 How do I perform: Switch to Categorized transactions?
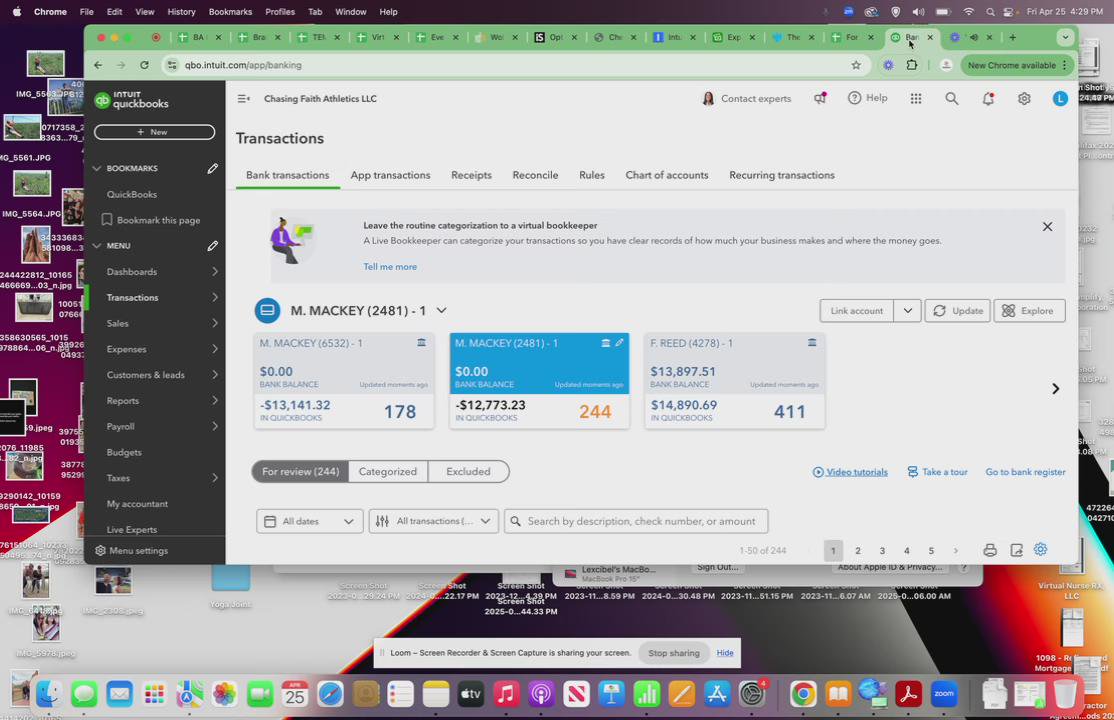[388, 472]
